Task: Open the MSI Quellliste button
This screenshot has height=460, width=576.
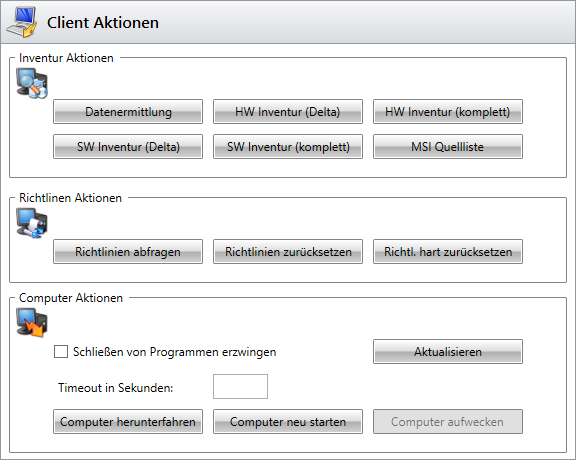Action: pos(448,147)
